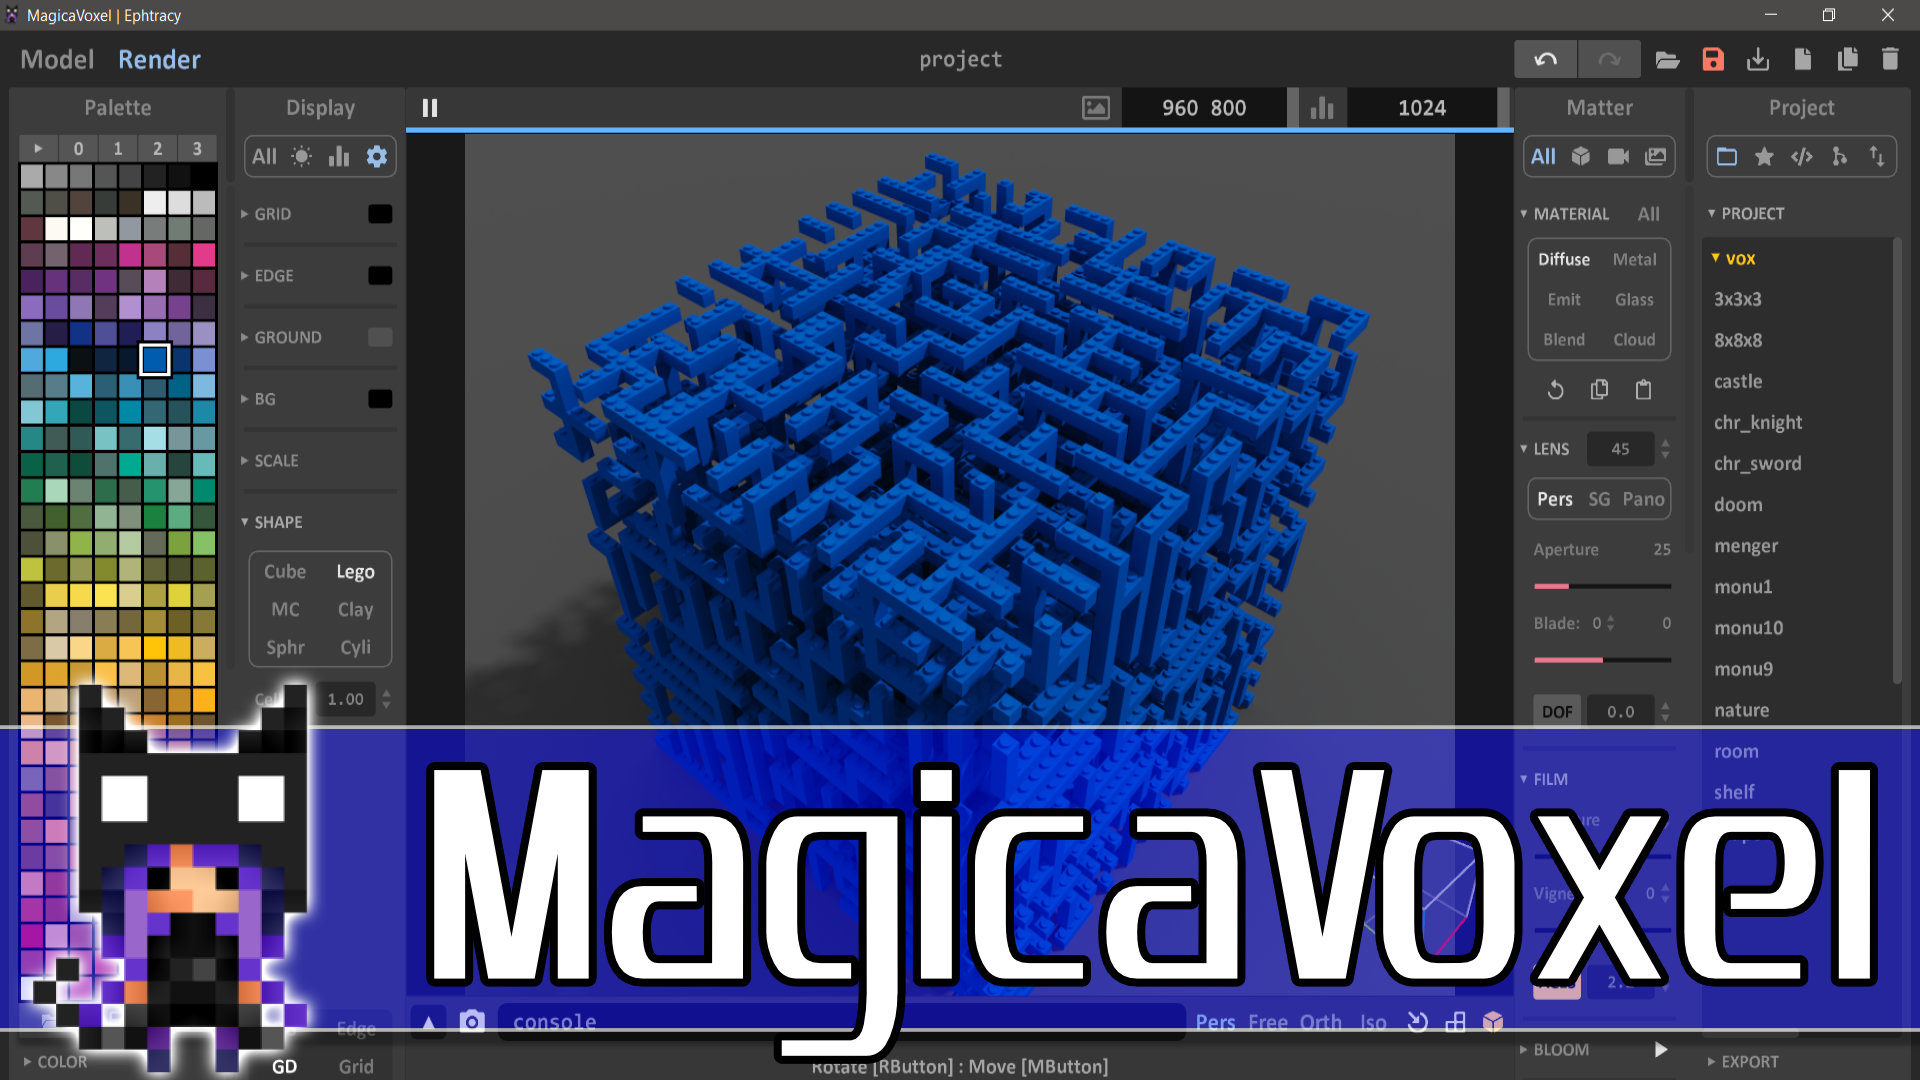Select active blue color swatch
1920x1080 pixels.
coord(153,361)
